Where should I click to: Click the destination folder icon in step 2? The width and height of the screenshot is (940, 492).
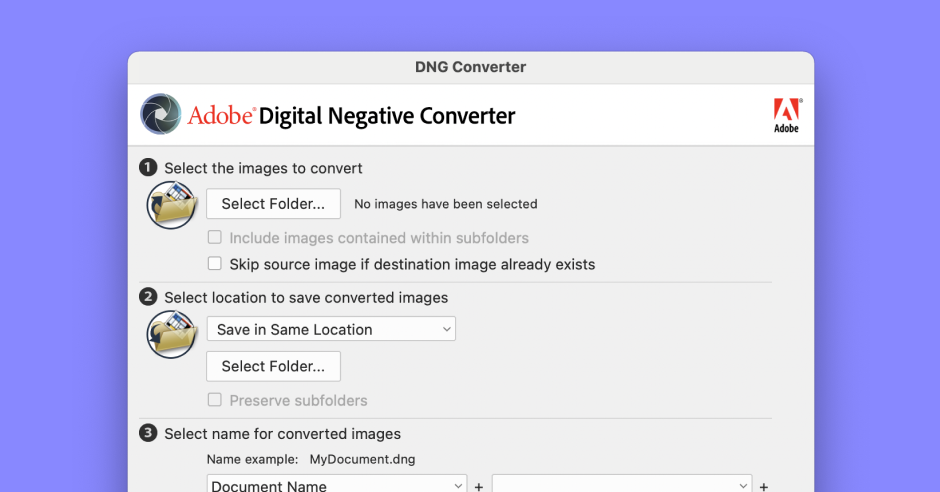(x=172, y=334)
